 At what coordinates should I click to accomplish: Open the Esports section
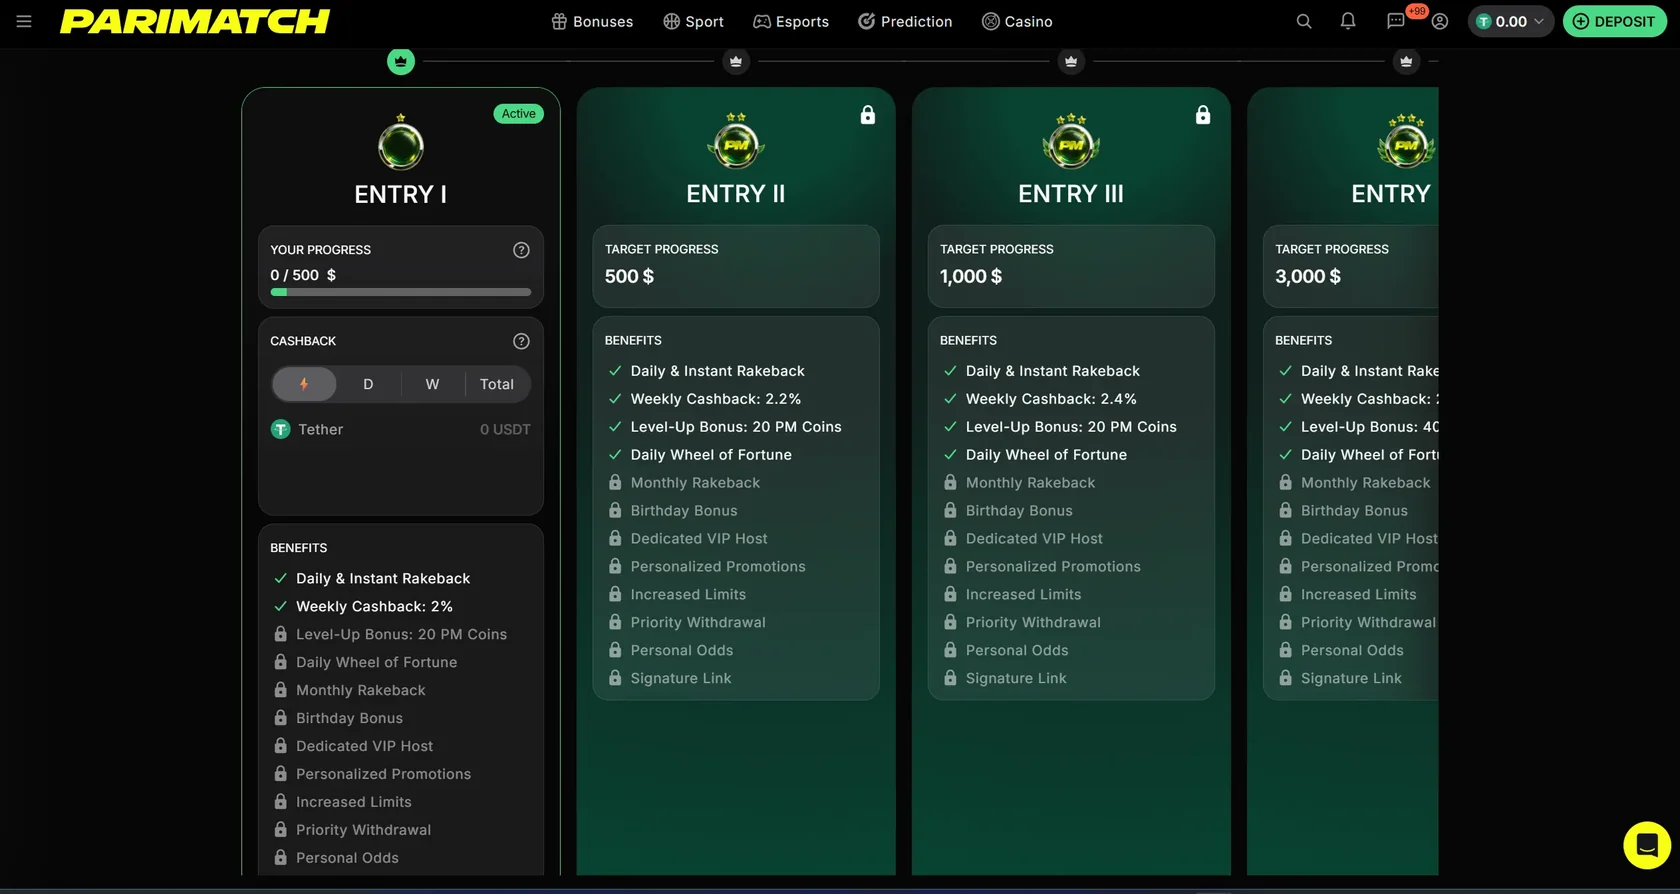[791, 21]
